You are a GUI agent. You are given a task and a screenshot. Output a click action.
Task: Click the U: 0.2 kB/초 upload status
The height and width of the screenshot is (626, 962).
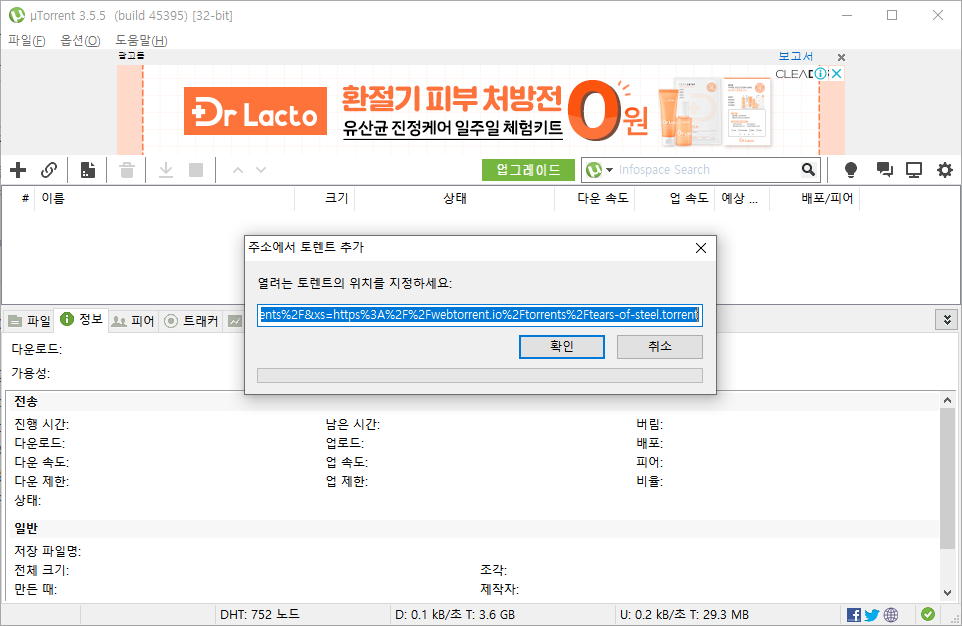pyautogui.click(x=684, y=614)
